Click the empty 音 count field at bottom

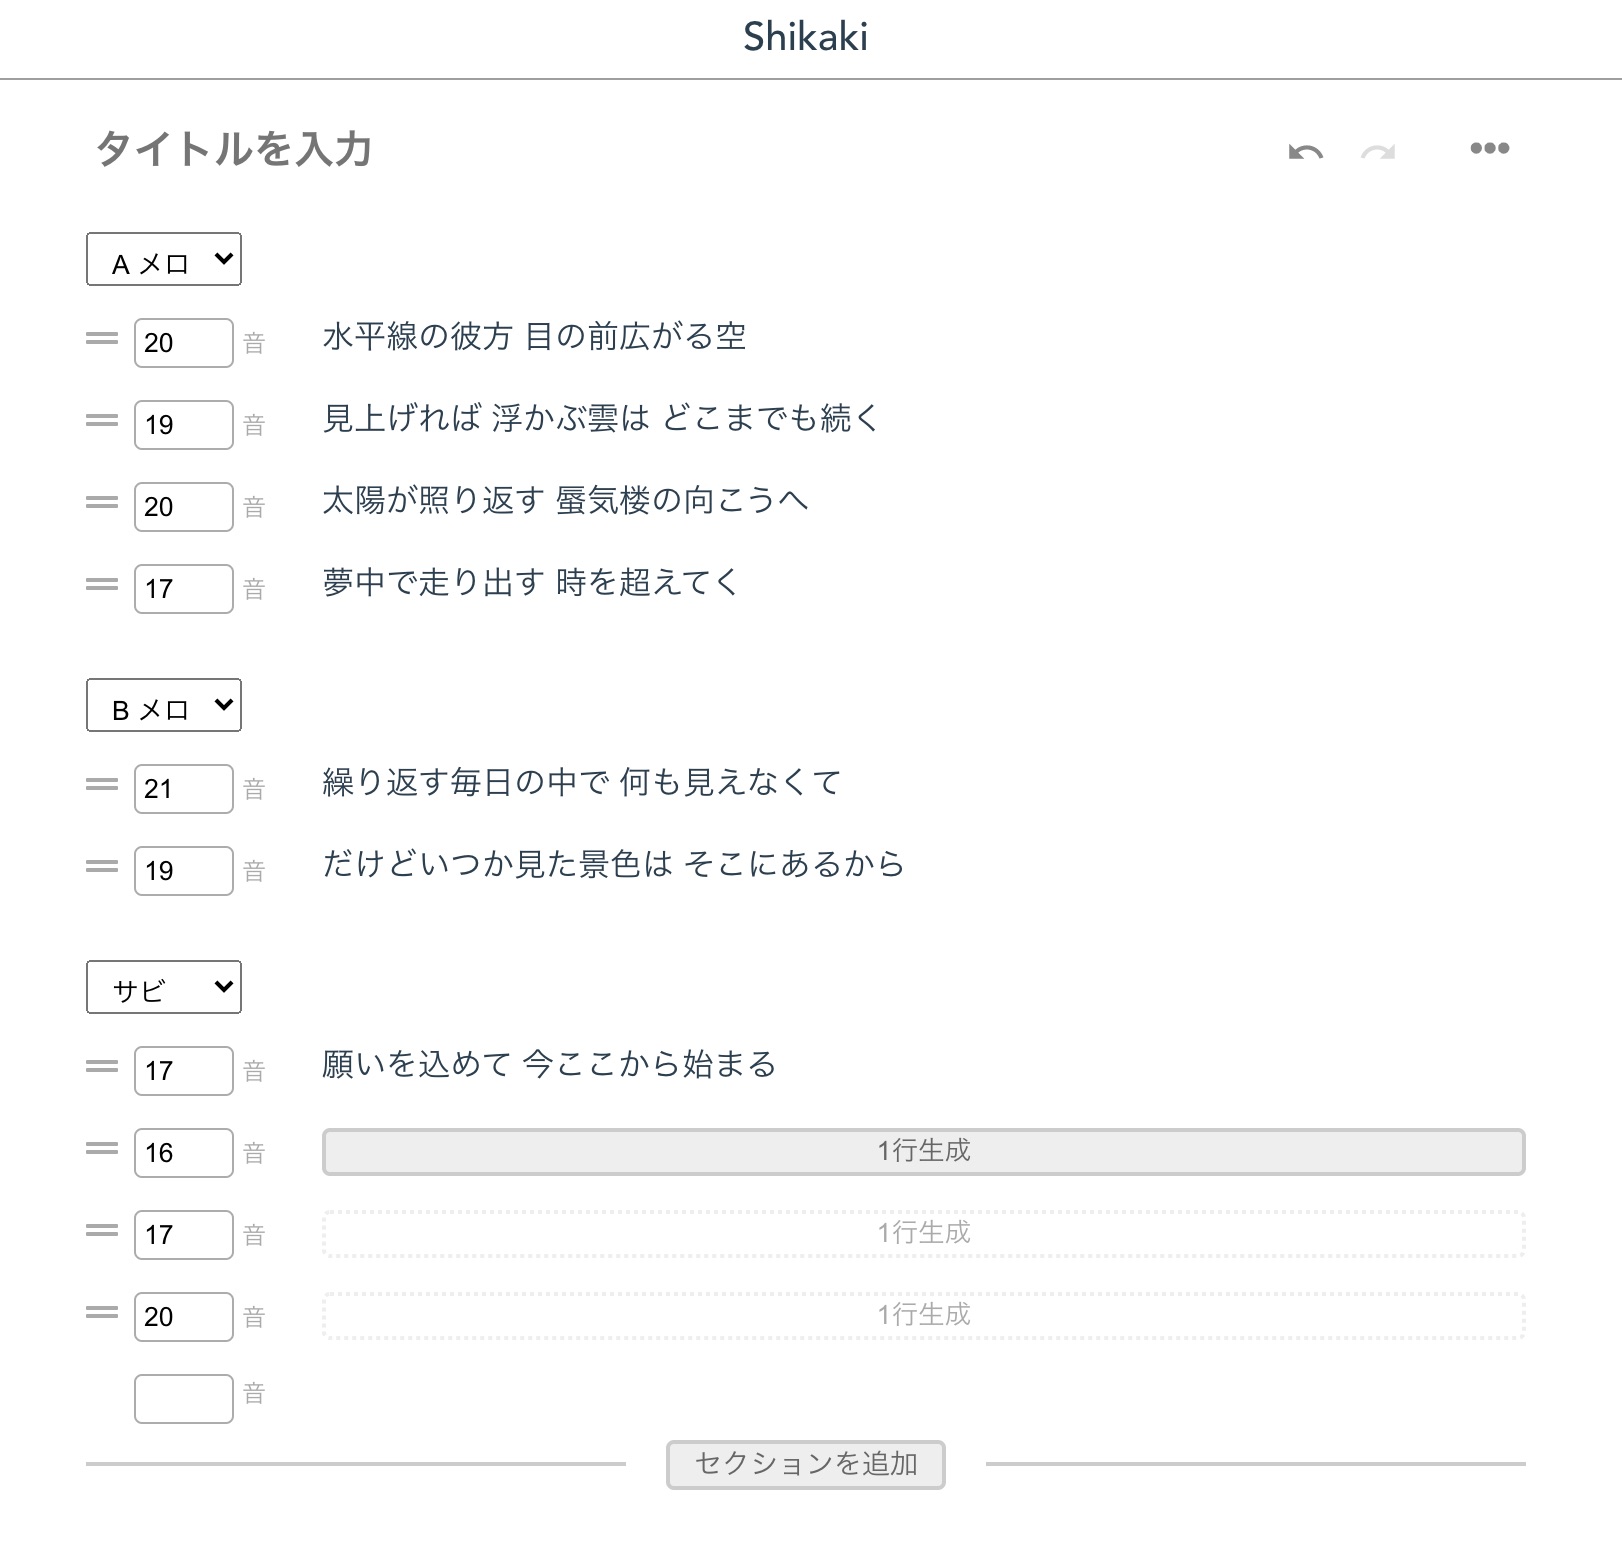click(183, 1398)
